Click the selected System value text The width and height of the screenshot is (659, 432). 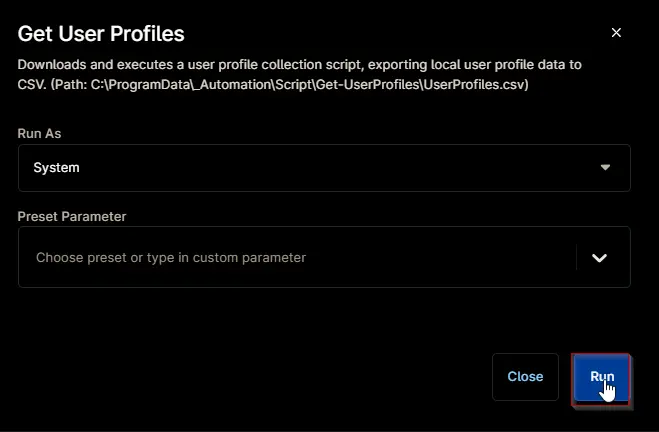point(56,168)
